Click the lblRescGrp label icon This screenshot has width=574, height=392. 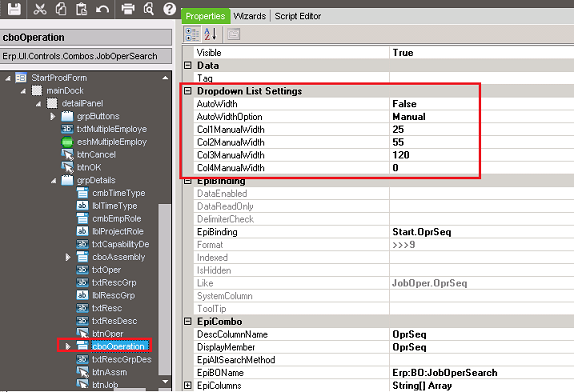coord(82,295)
